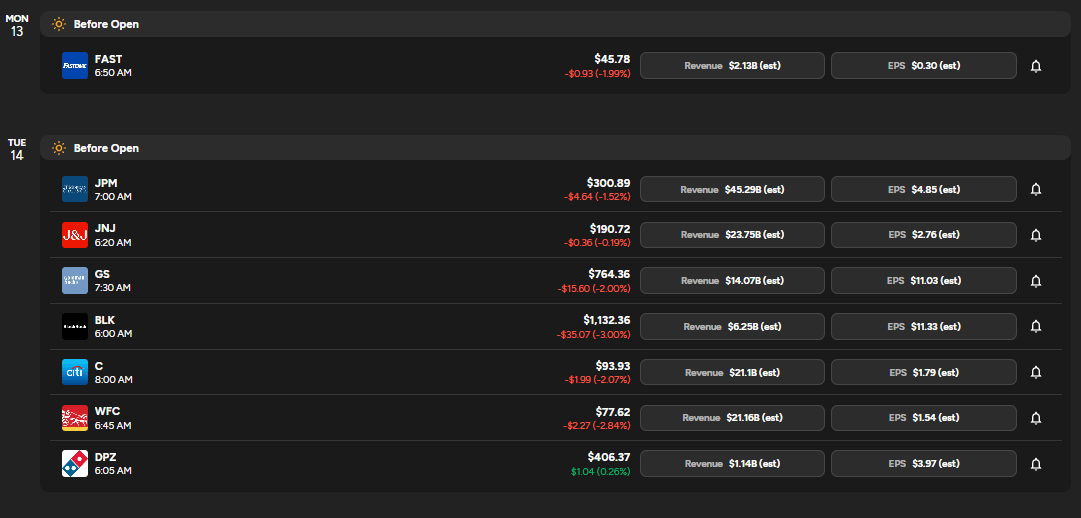Click DPZ Revenue $1.14B estimate
1081x518 pixels.
tap(732, 464)
